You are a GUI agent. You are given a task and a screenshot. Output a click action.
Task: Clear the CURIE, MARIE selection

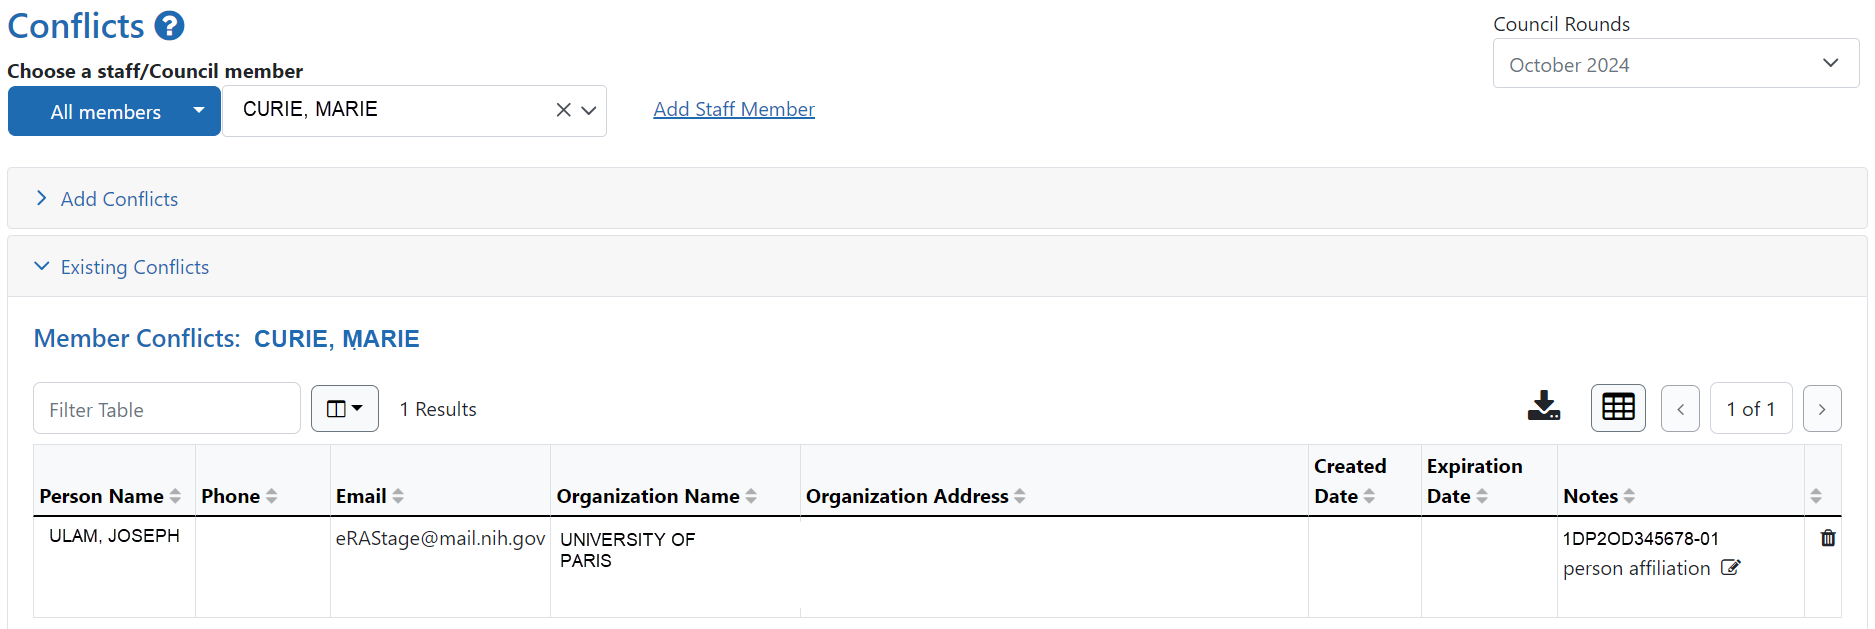pos(564,110)
